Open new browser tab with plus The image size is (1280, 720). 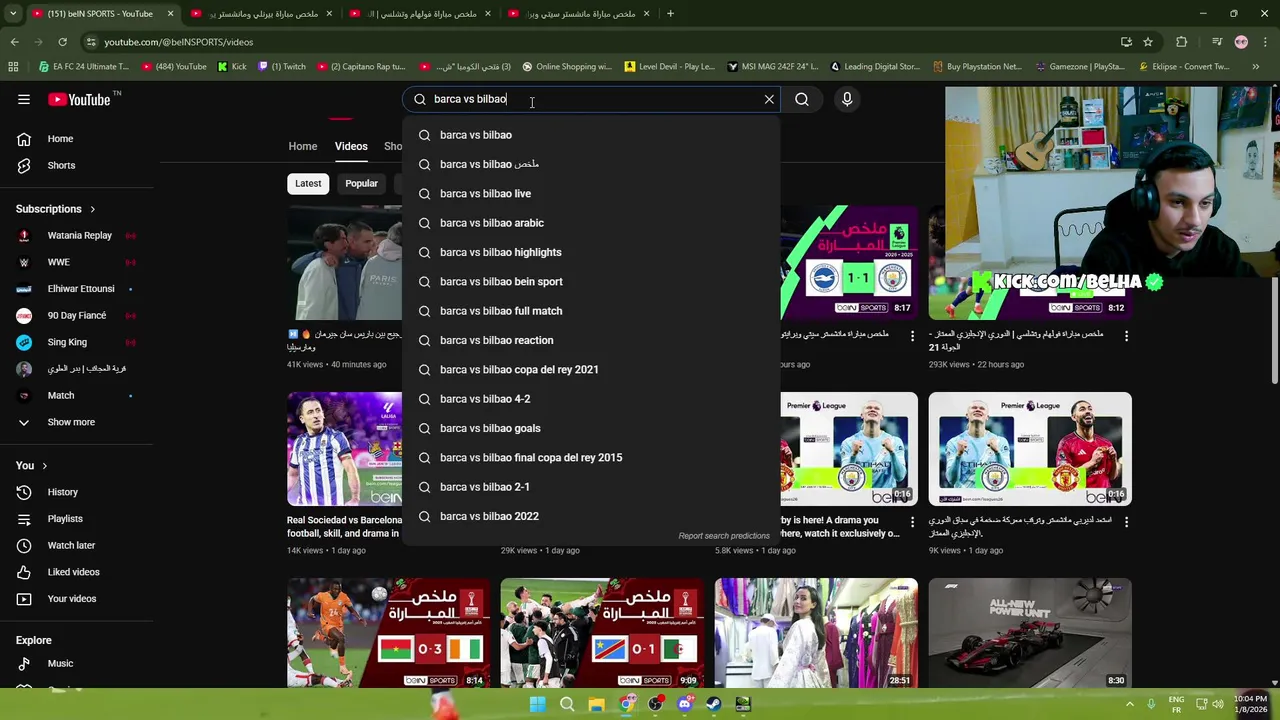(670, 14)
